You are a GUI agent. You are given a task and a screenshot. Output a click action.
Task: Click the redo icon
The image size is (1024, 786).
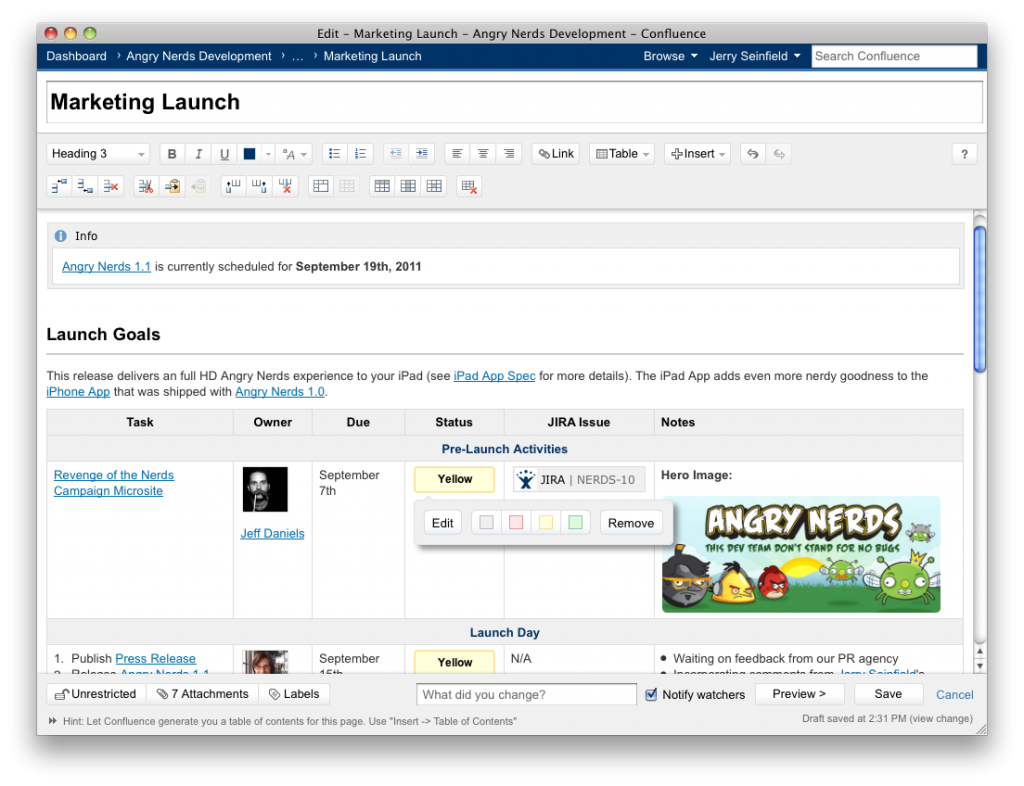[x=779, y=154]
